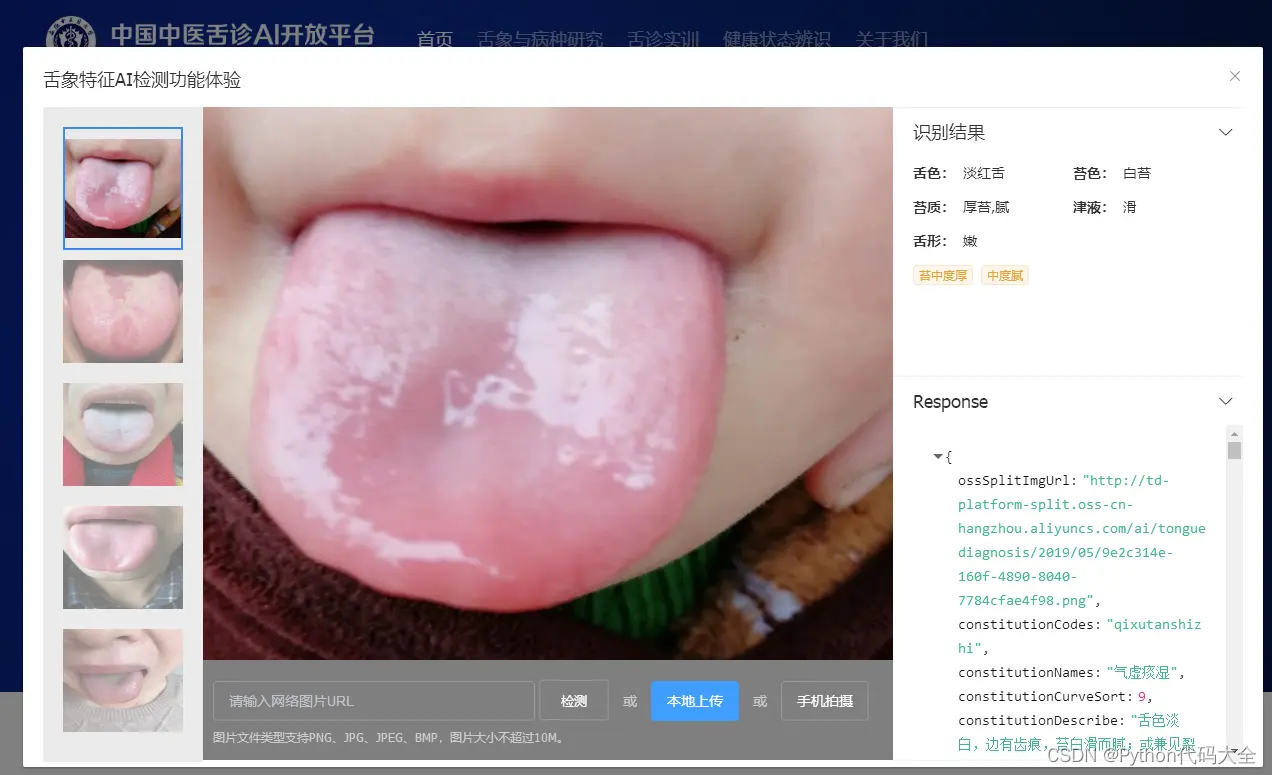Screen dimensions: 1272x775
Task: Select the third thumbnail with red scarf
Action: [x=123, y=434]
